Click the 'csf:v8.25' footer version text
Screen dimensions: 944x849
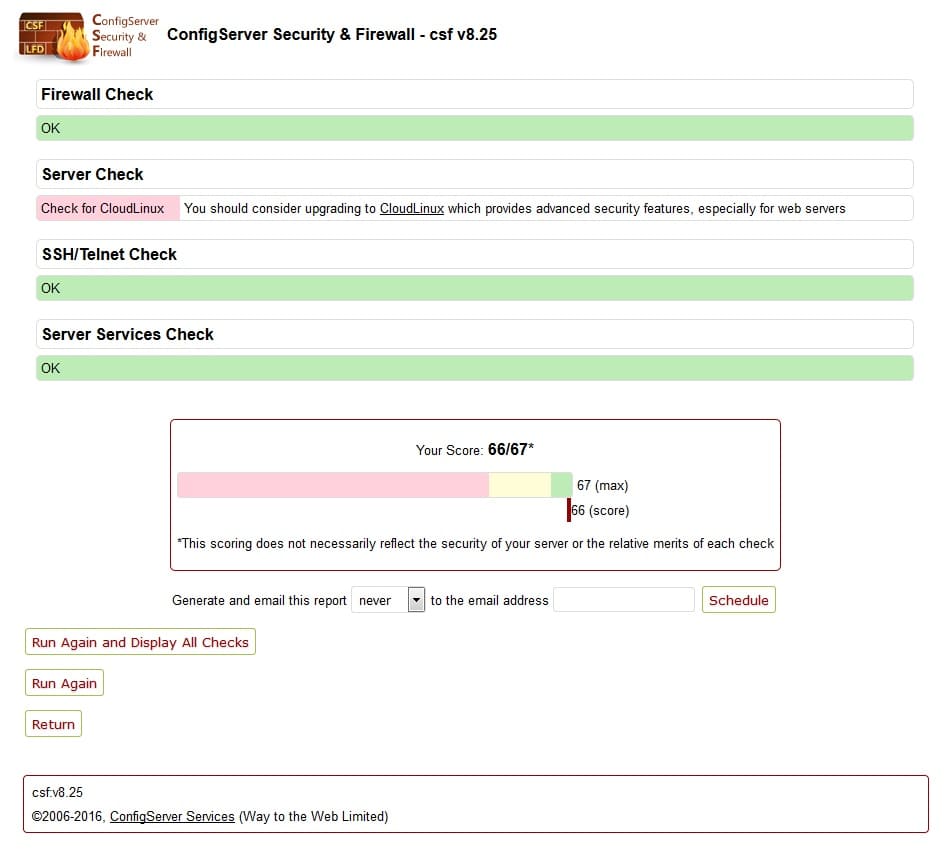pos(57,792)
